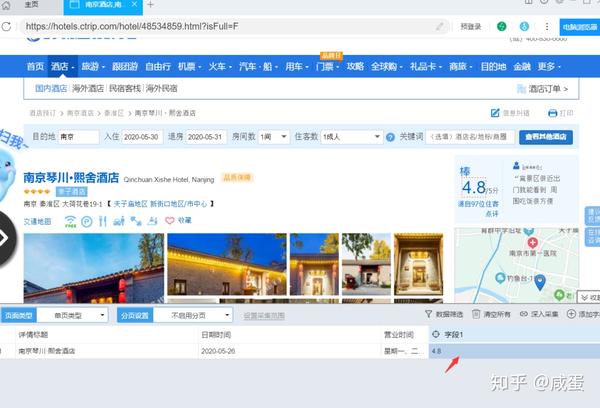The image size is (600, 408).
Task: Select the 海外酒店 sub-tab
Action: coord(88,88)
